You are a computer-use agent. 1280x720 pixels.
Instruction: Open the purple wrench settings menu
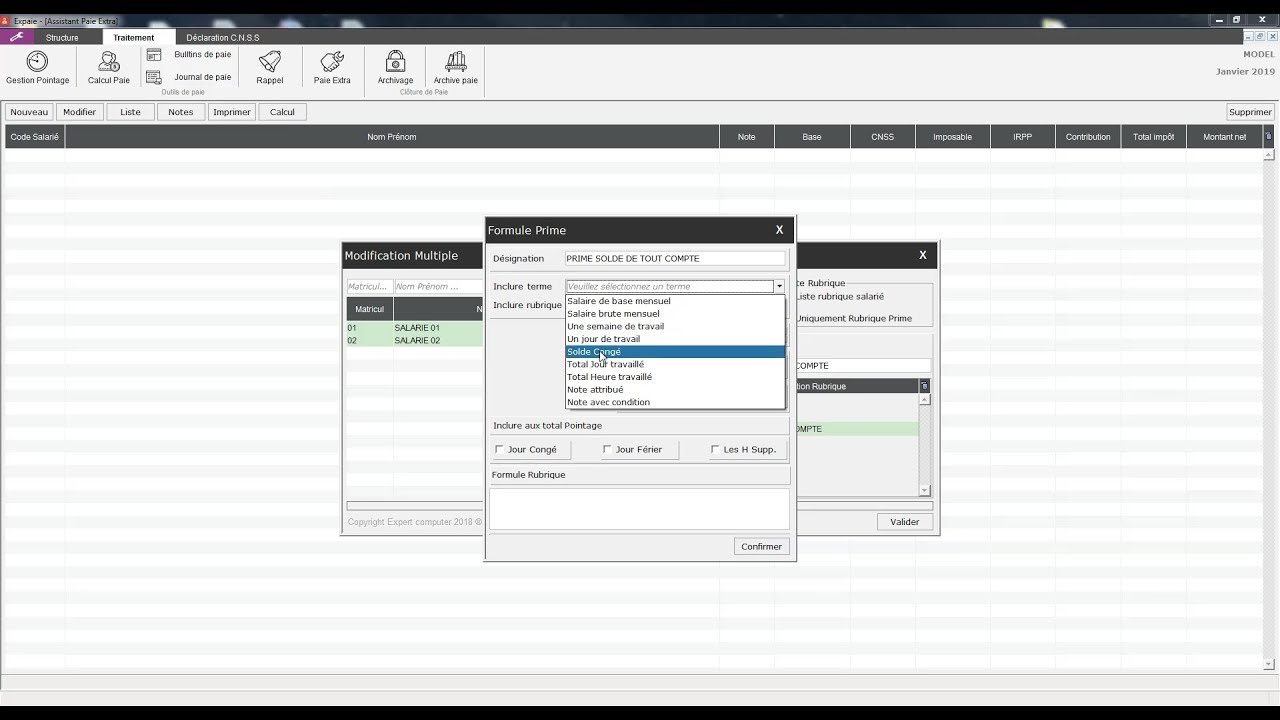[16, 37]
